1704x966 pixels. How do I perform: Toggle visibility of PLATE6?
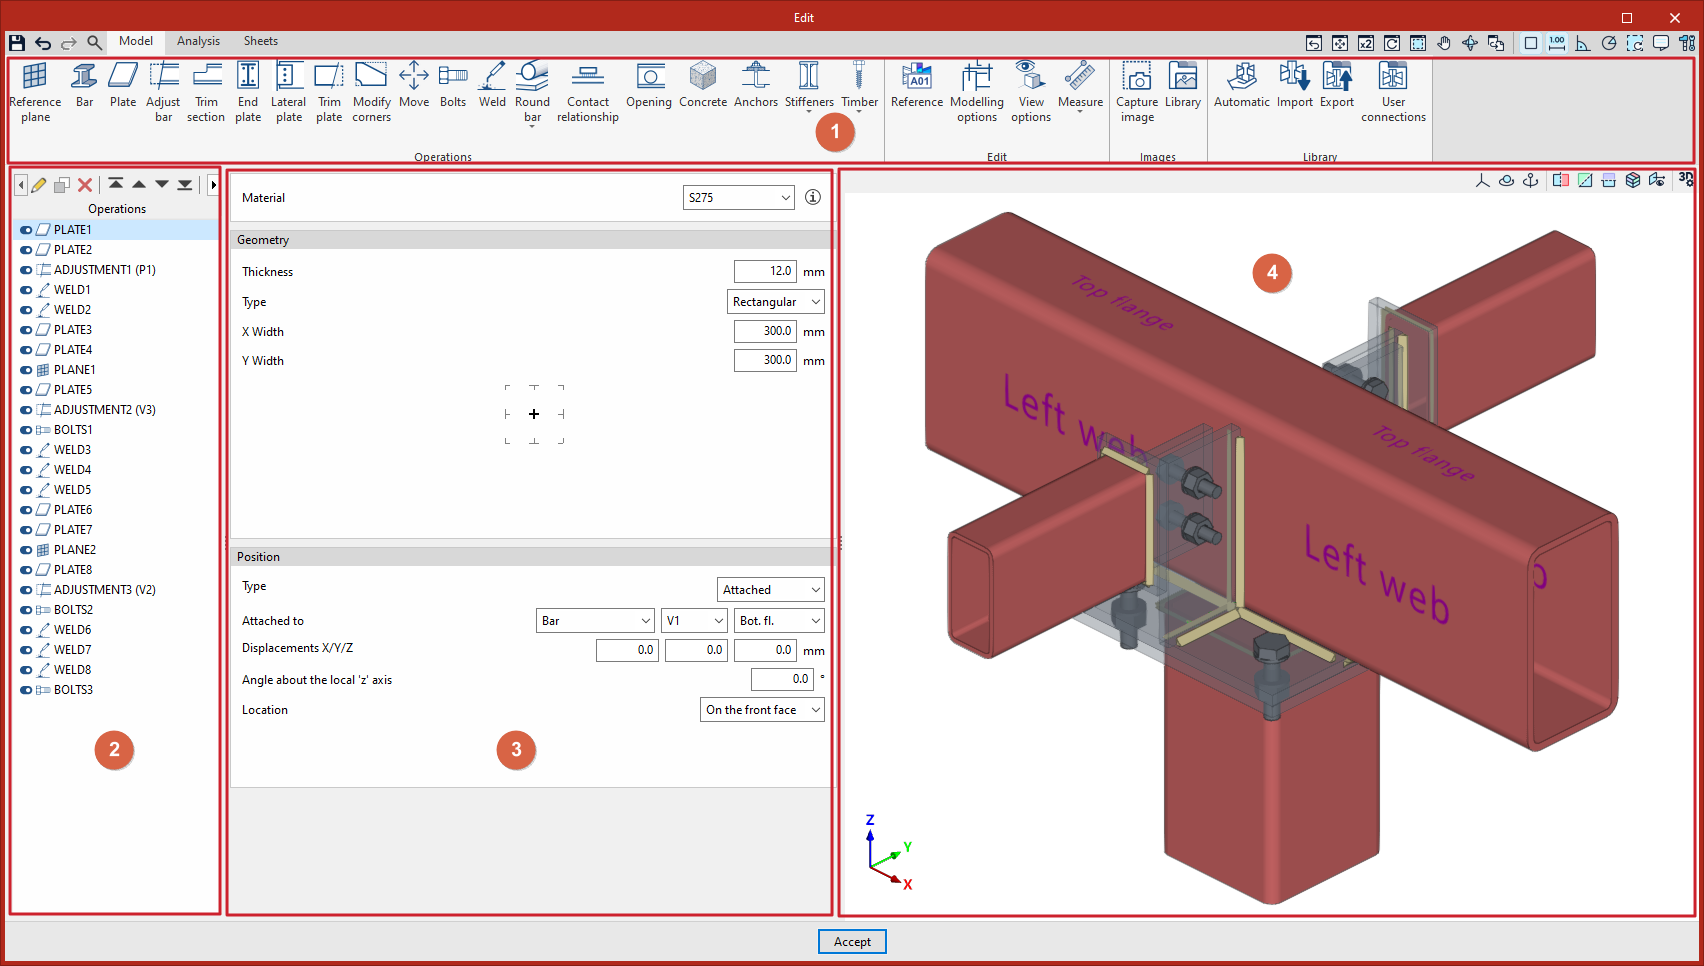tap(26, 510)
